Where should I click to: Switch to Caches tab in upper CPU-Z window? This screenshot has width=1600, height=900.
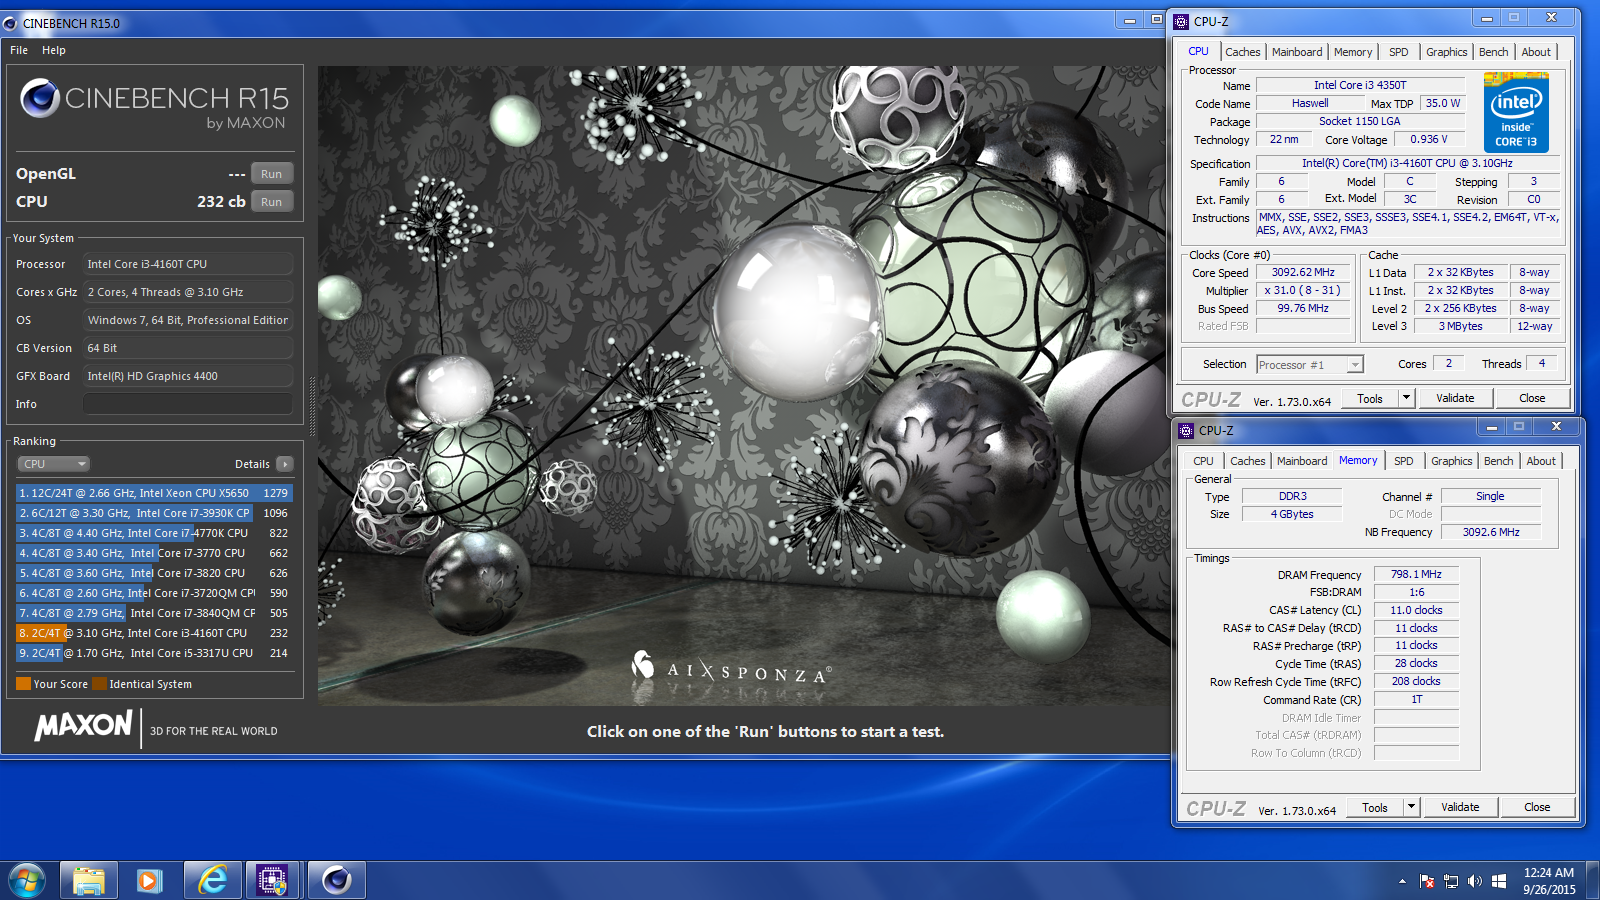[x=1243, y=52]
